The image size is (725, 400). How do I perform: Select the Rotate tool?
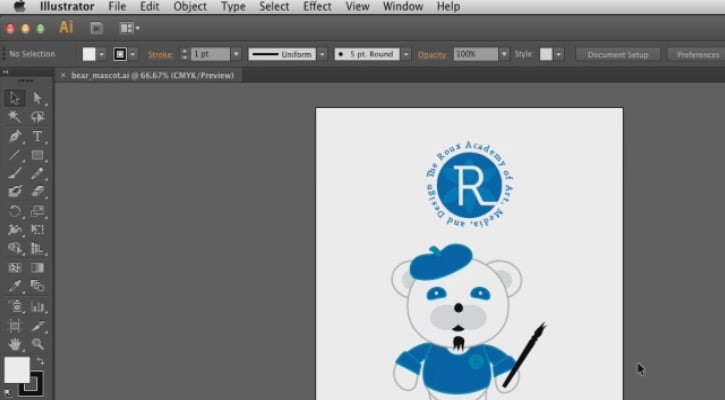click(15, 211)
